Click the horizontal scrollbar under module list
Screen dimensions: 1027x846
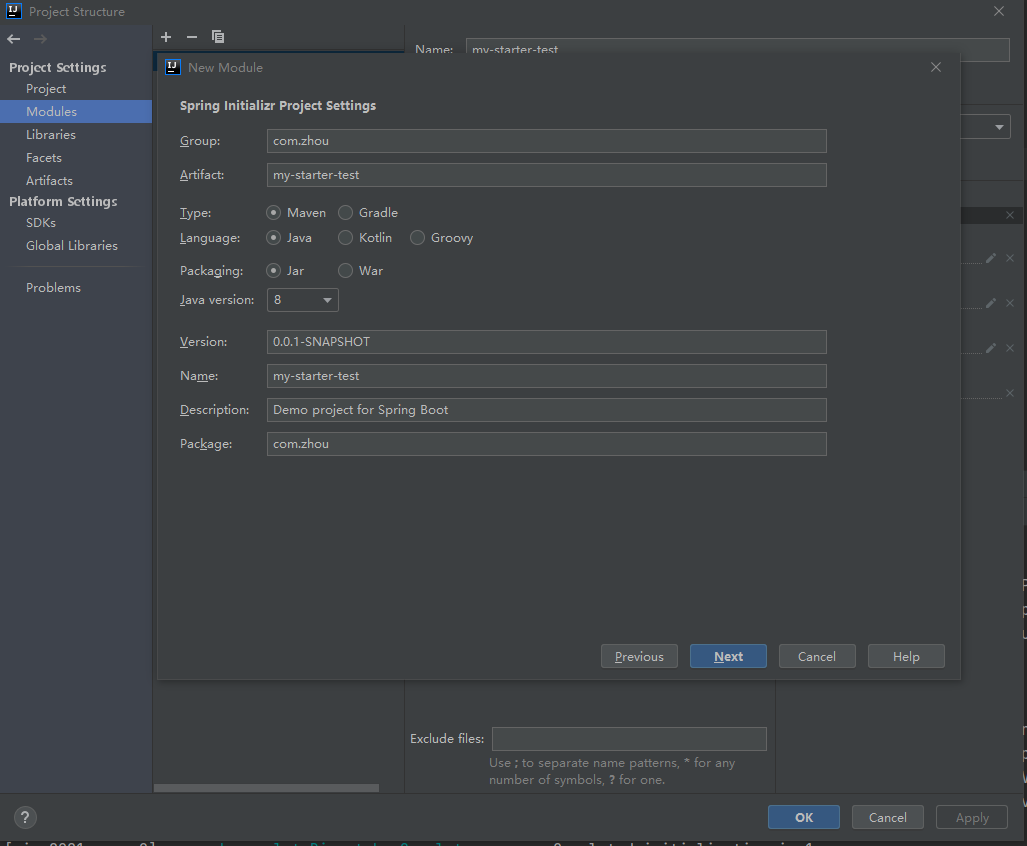coord(266,788)
